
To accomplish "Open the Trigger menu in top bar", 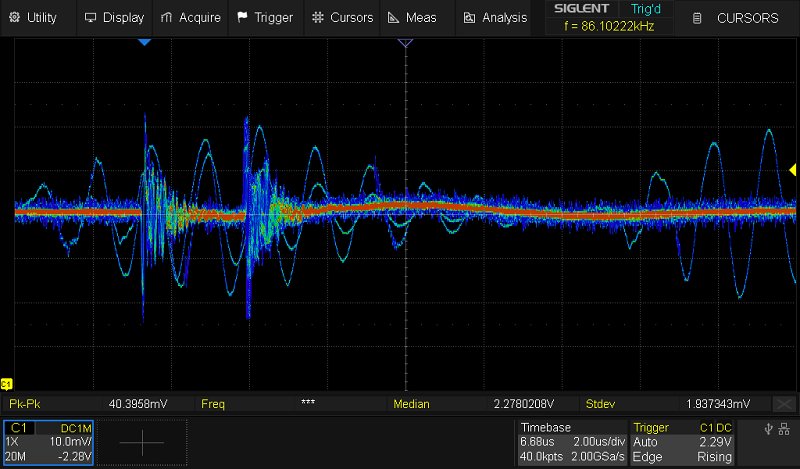I will [x=265, y=17].
